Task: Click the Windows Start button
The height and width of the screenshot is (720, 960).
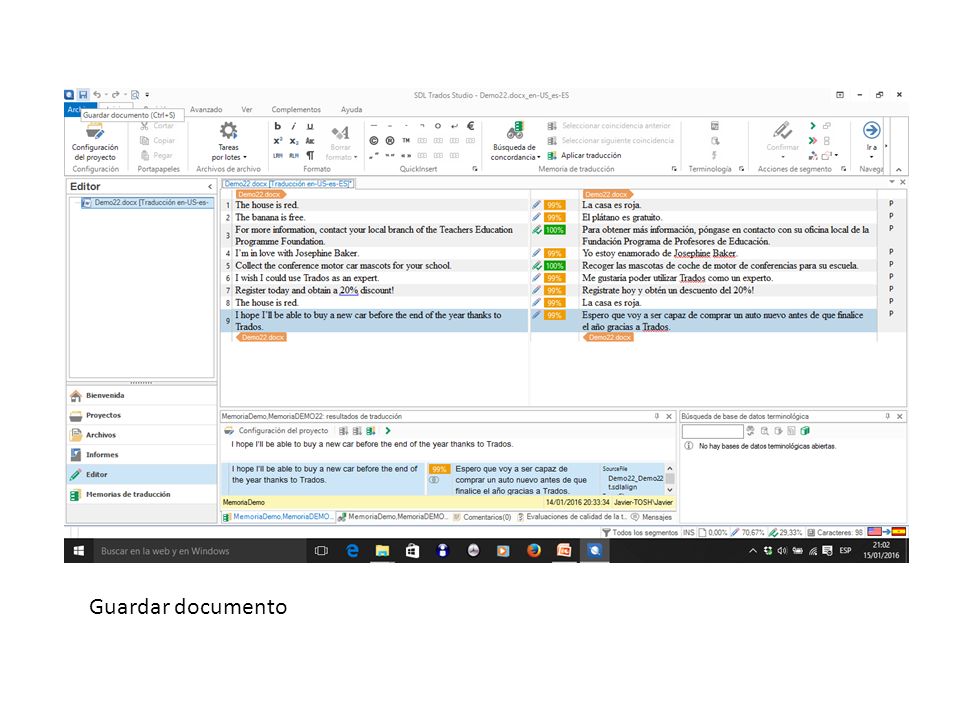Action: (78, 551)
